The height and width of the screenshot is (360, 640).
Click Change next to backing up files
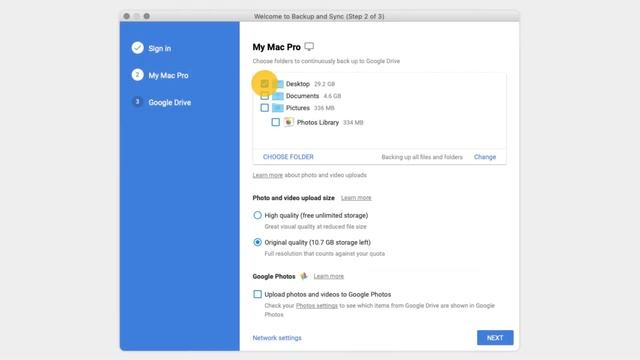[x=485, y=157]
